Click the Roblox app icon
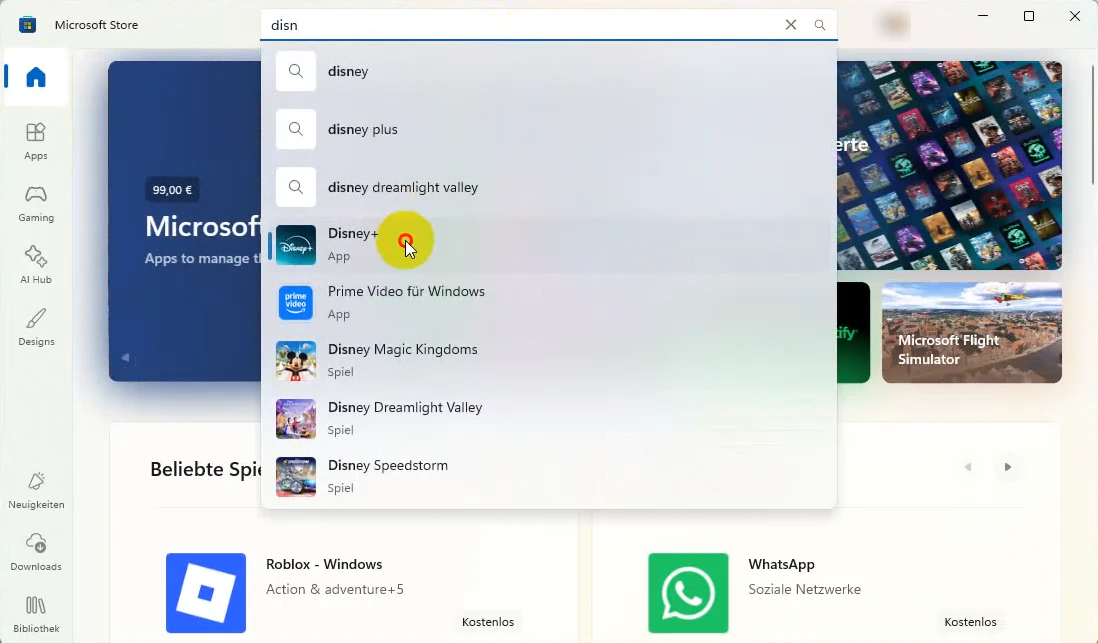Screen dimensions: 1098x643 tap(206, 593)
